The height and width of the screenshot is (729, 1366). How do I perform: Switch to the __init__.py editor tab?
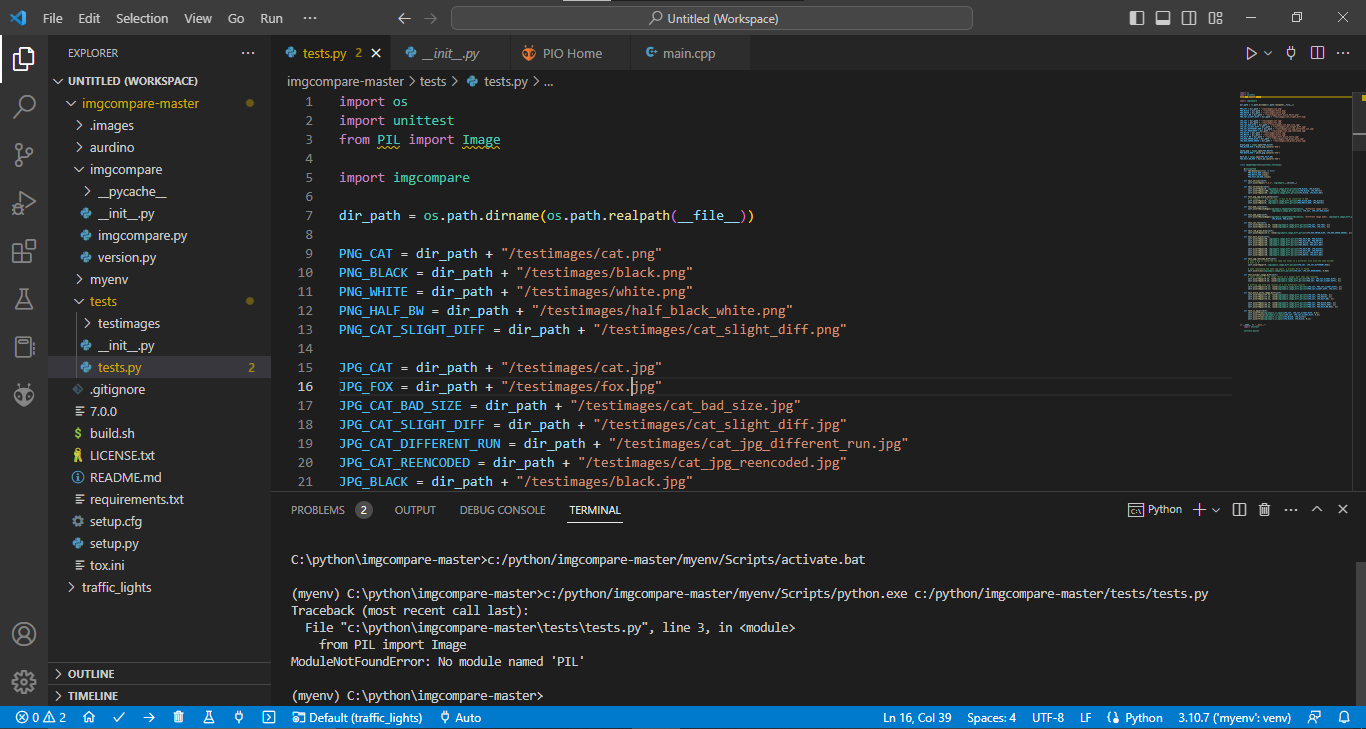(449, 53)
